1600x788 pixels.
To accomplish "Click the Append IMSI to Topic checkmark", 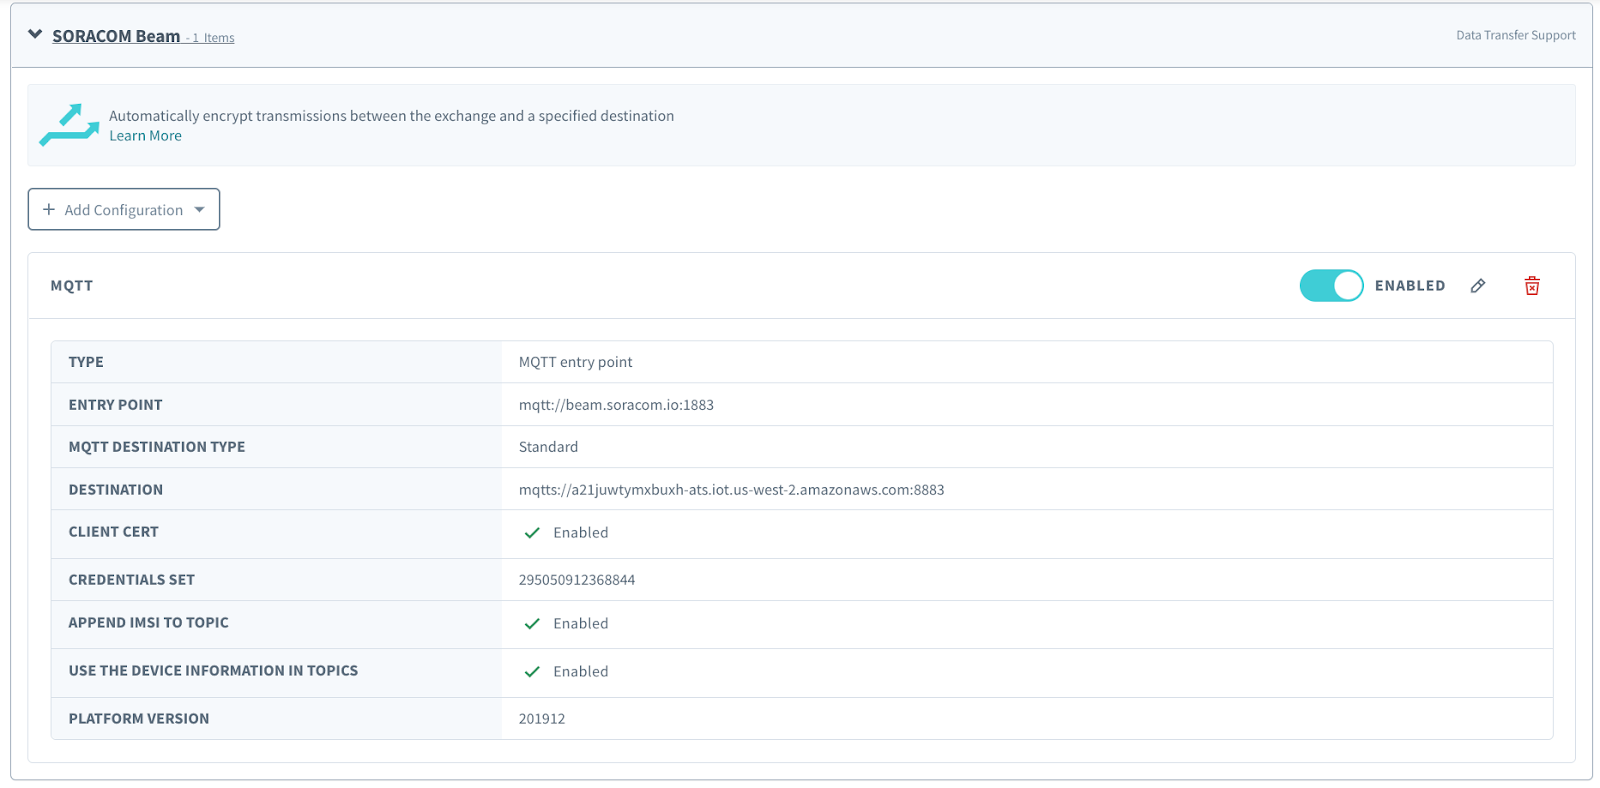I will [532, 624].
